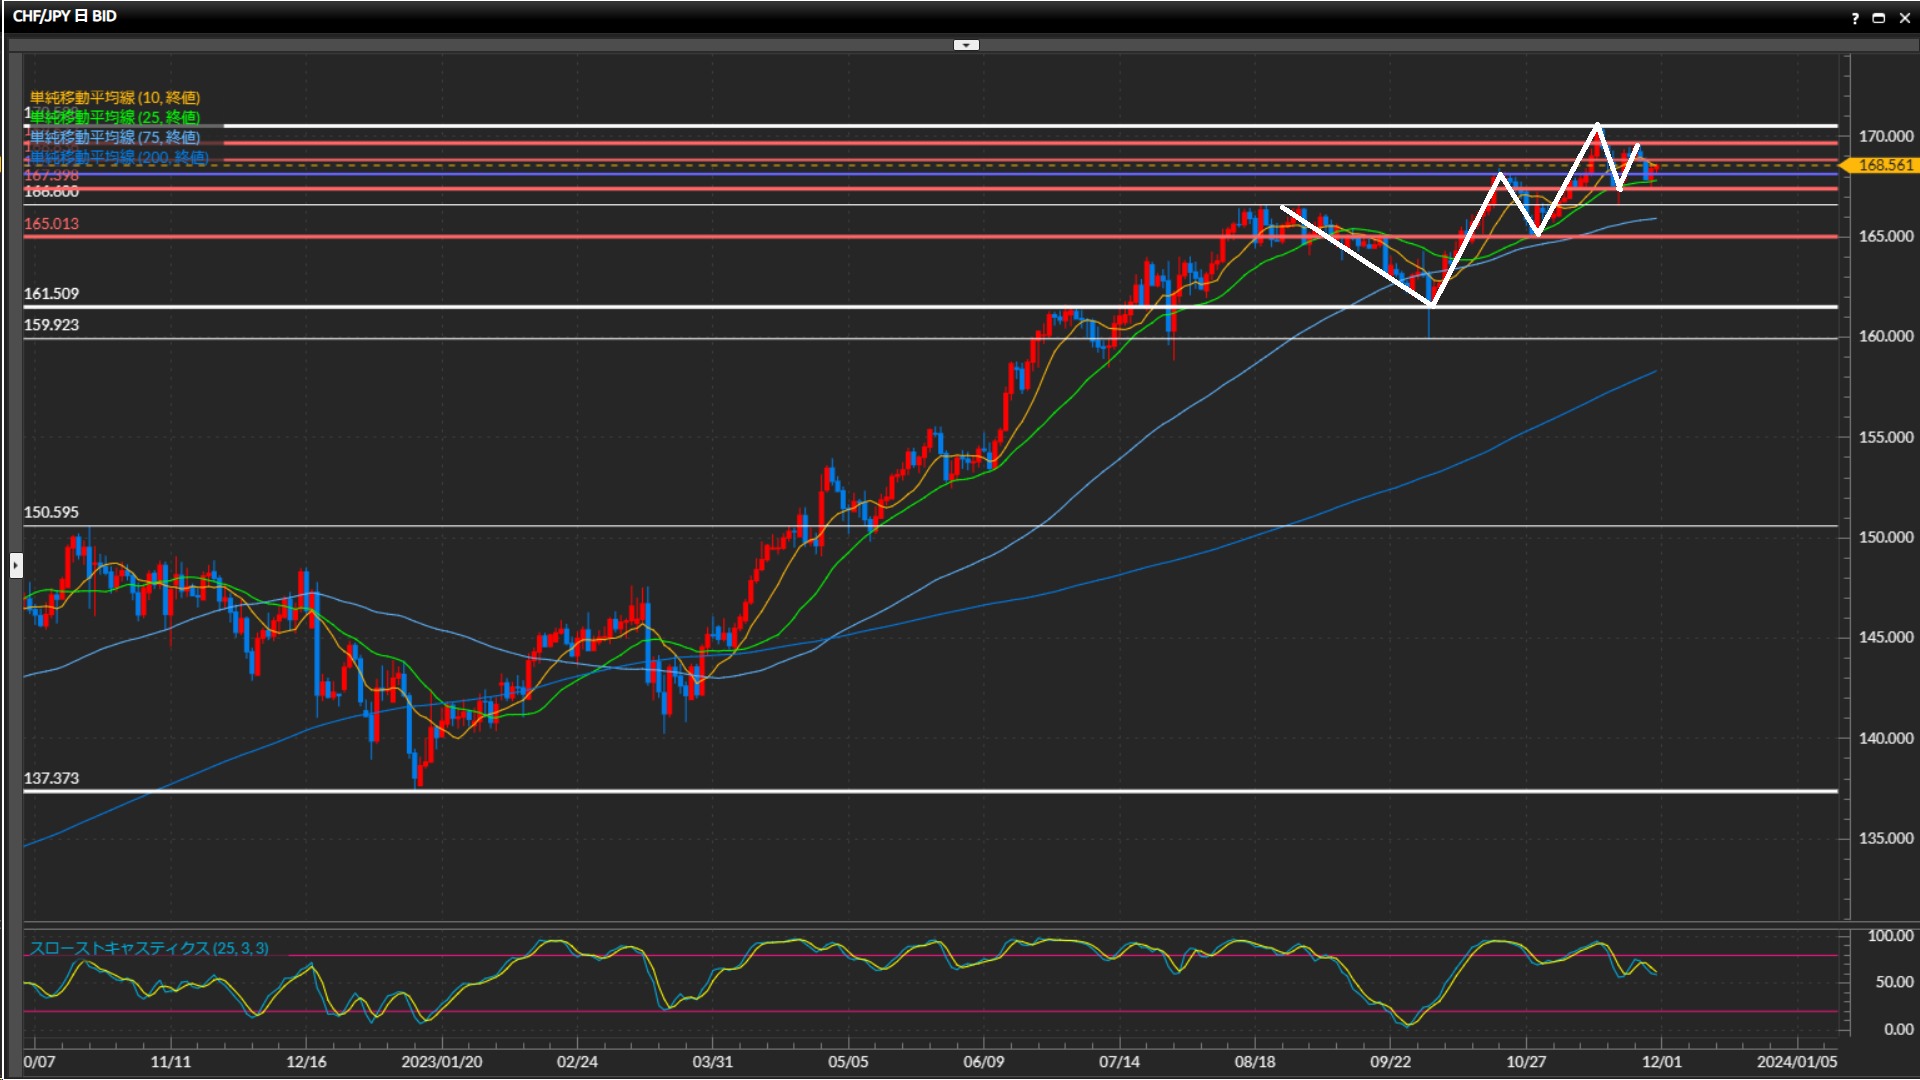Screen dimensions: 1920x1080
Task: Select the 75-period moving average legend
Action: tap(115, 137)
